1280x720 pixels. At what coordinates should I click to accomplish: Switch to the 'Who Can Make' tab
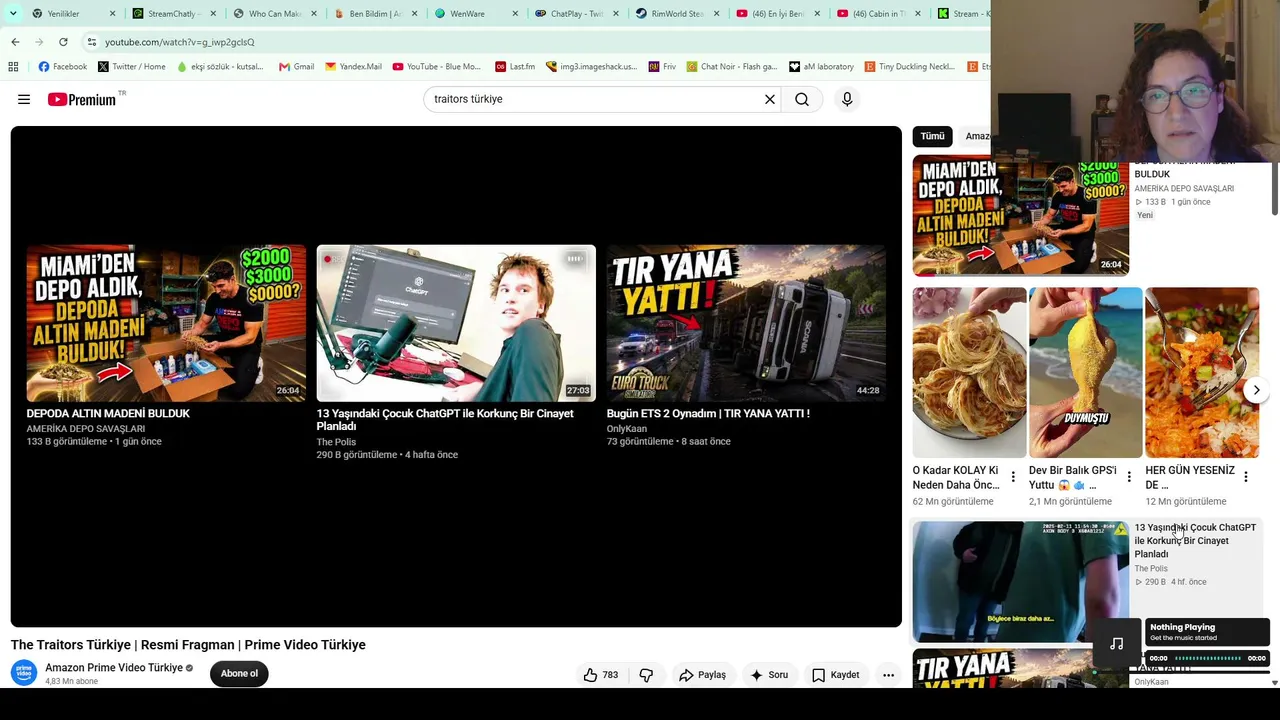(274, 14)
